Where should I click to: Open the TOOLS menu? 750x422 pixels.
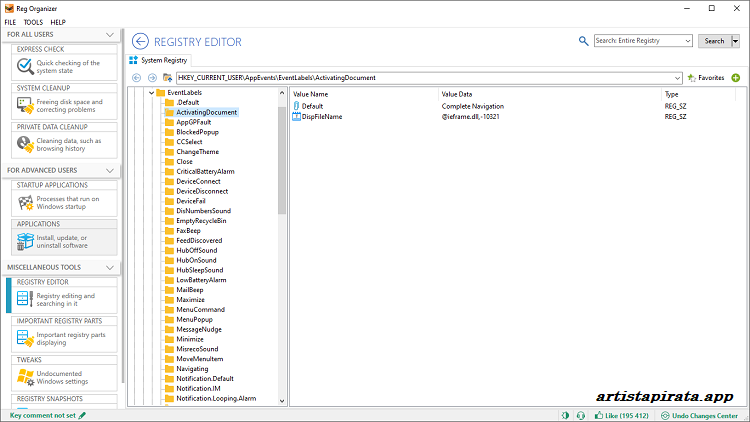pyautogui.click(x=33, y=22)
